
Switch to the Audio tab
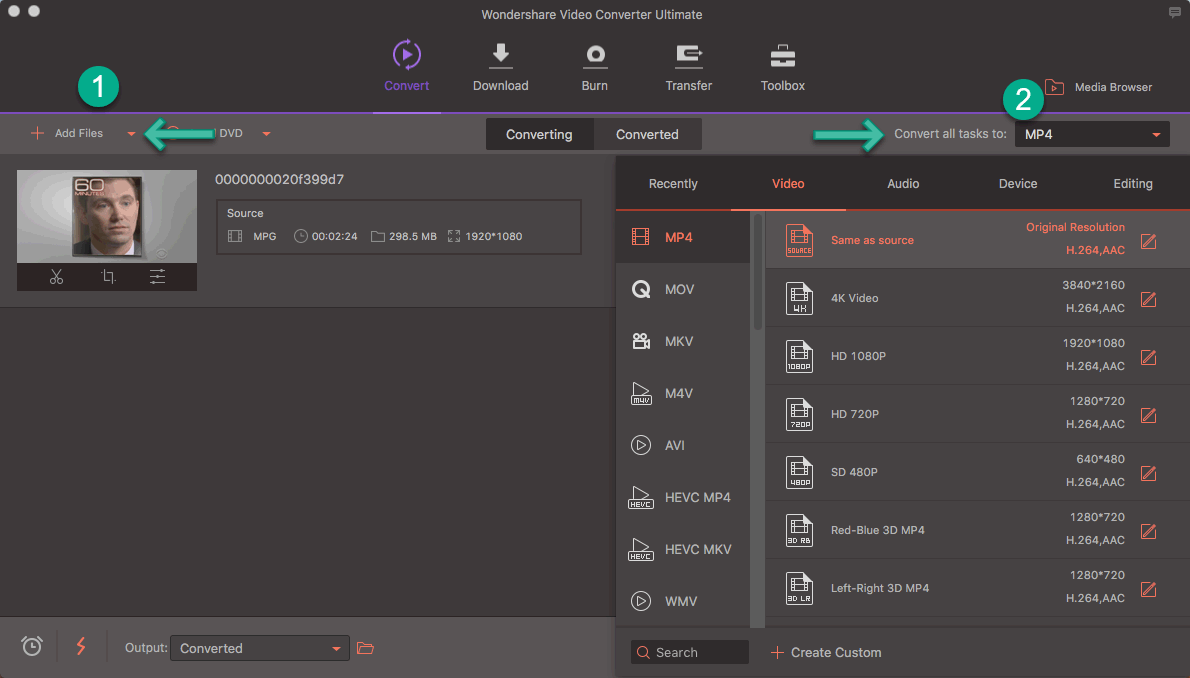[x=903, y=184]
